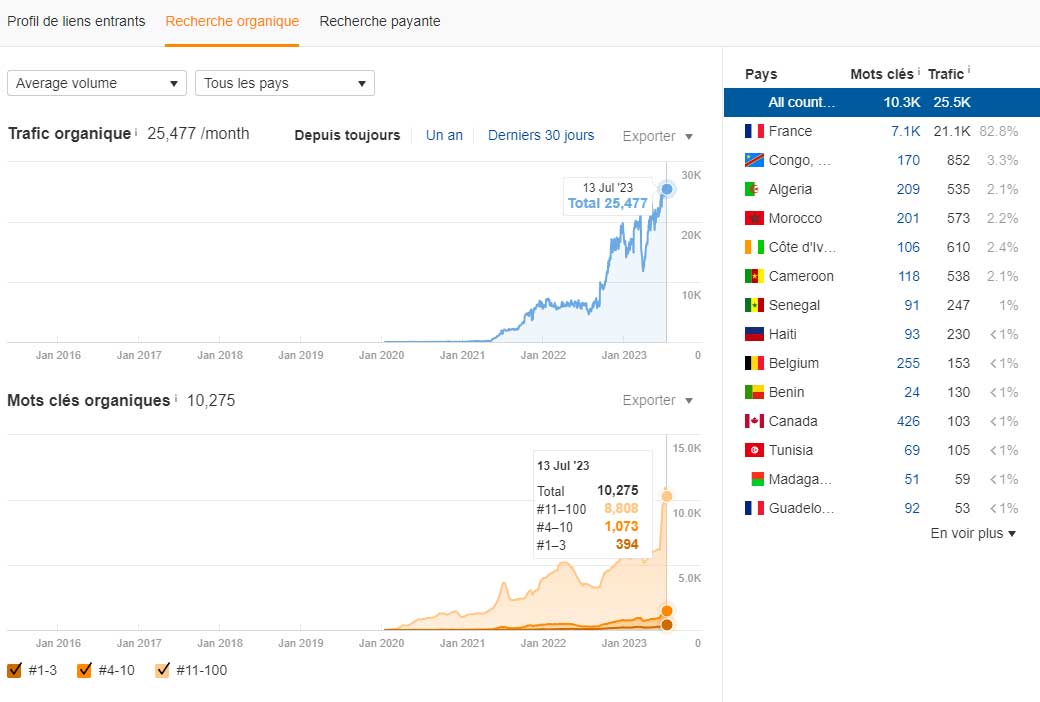Viewport: 1040px width, 702px height.
Task: Toggle the #11-100 positions checkbox
Action: (x=162, y=670)
